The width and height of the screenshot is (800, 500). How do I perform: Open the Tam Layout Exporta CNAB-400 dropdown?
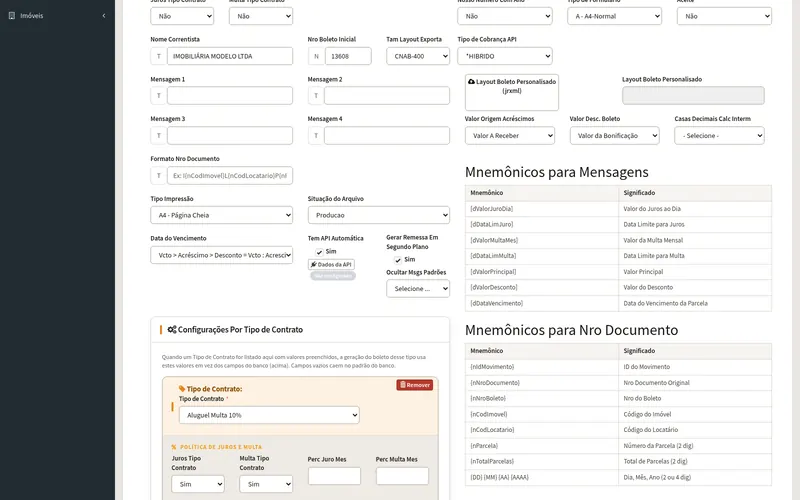point(418,56)
